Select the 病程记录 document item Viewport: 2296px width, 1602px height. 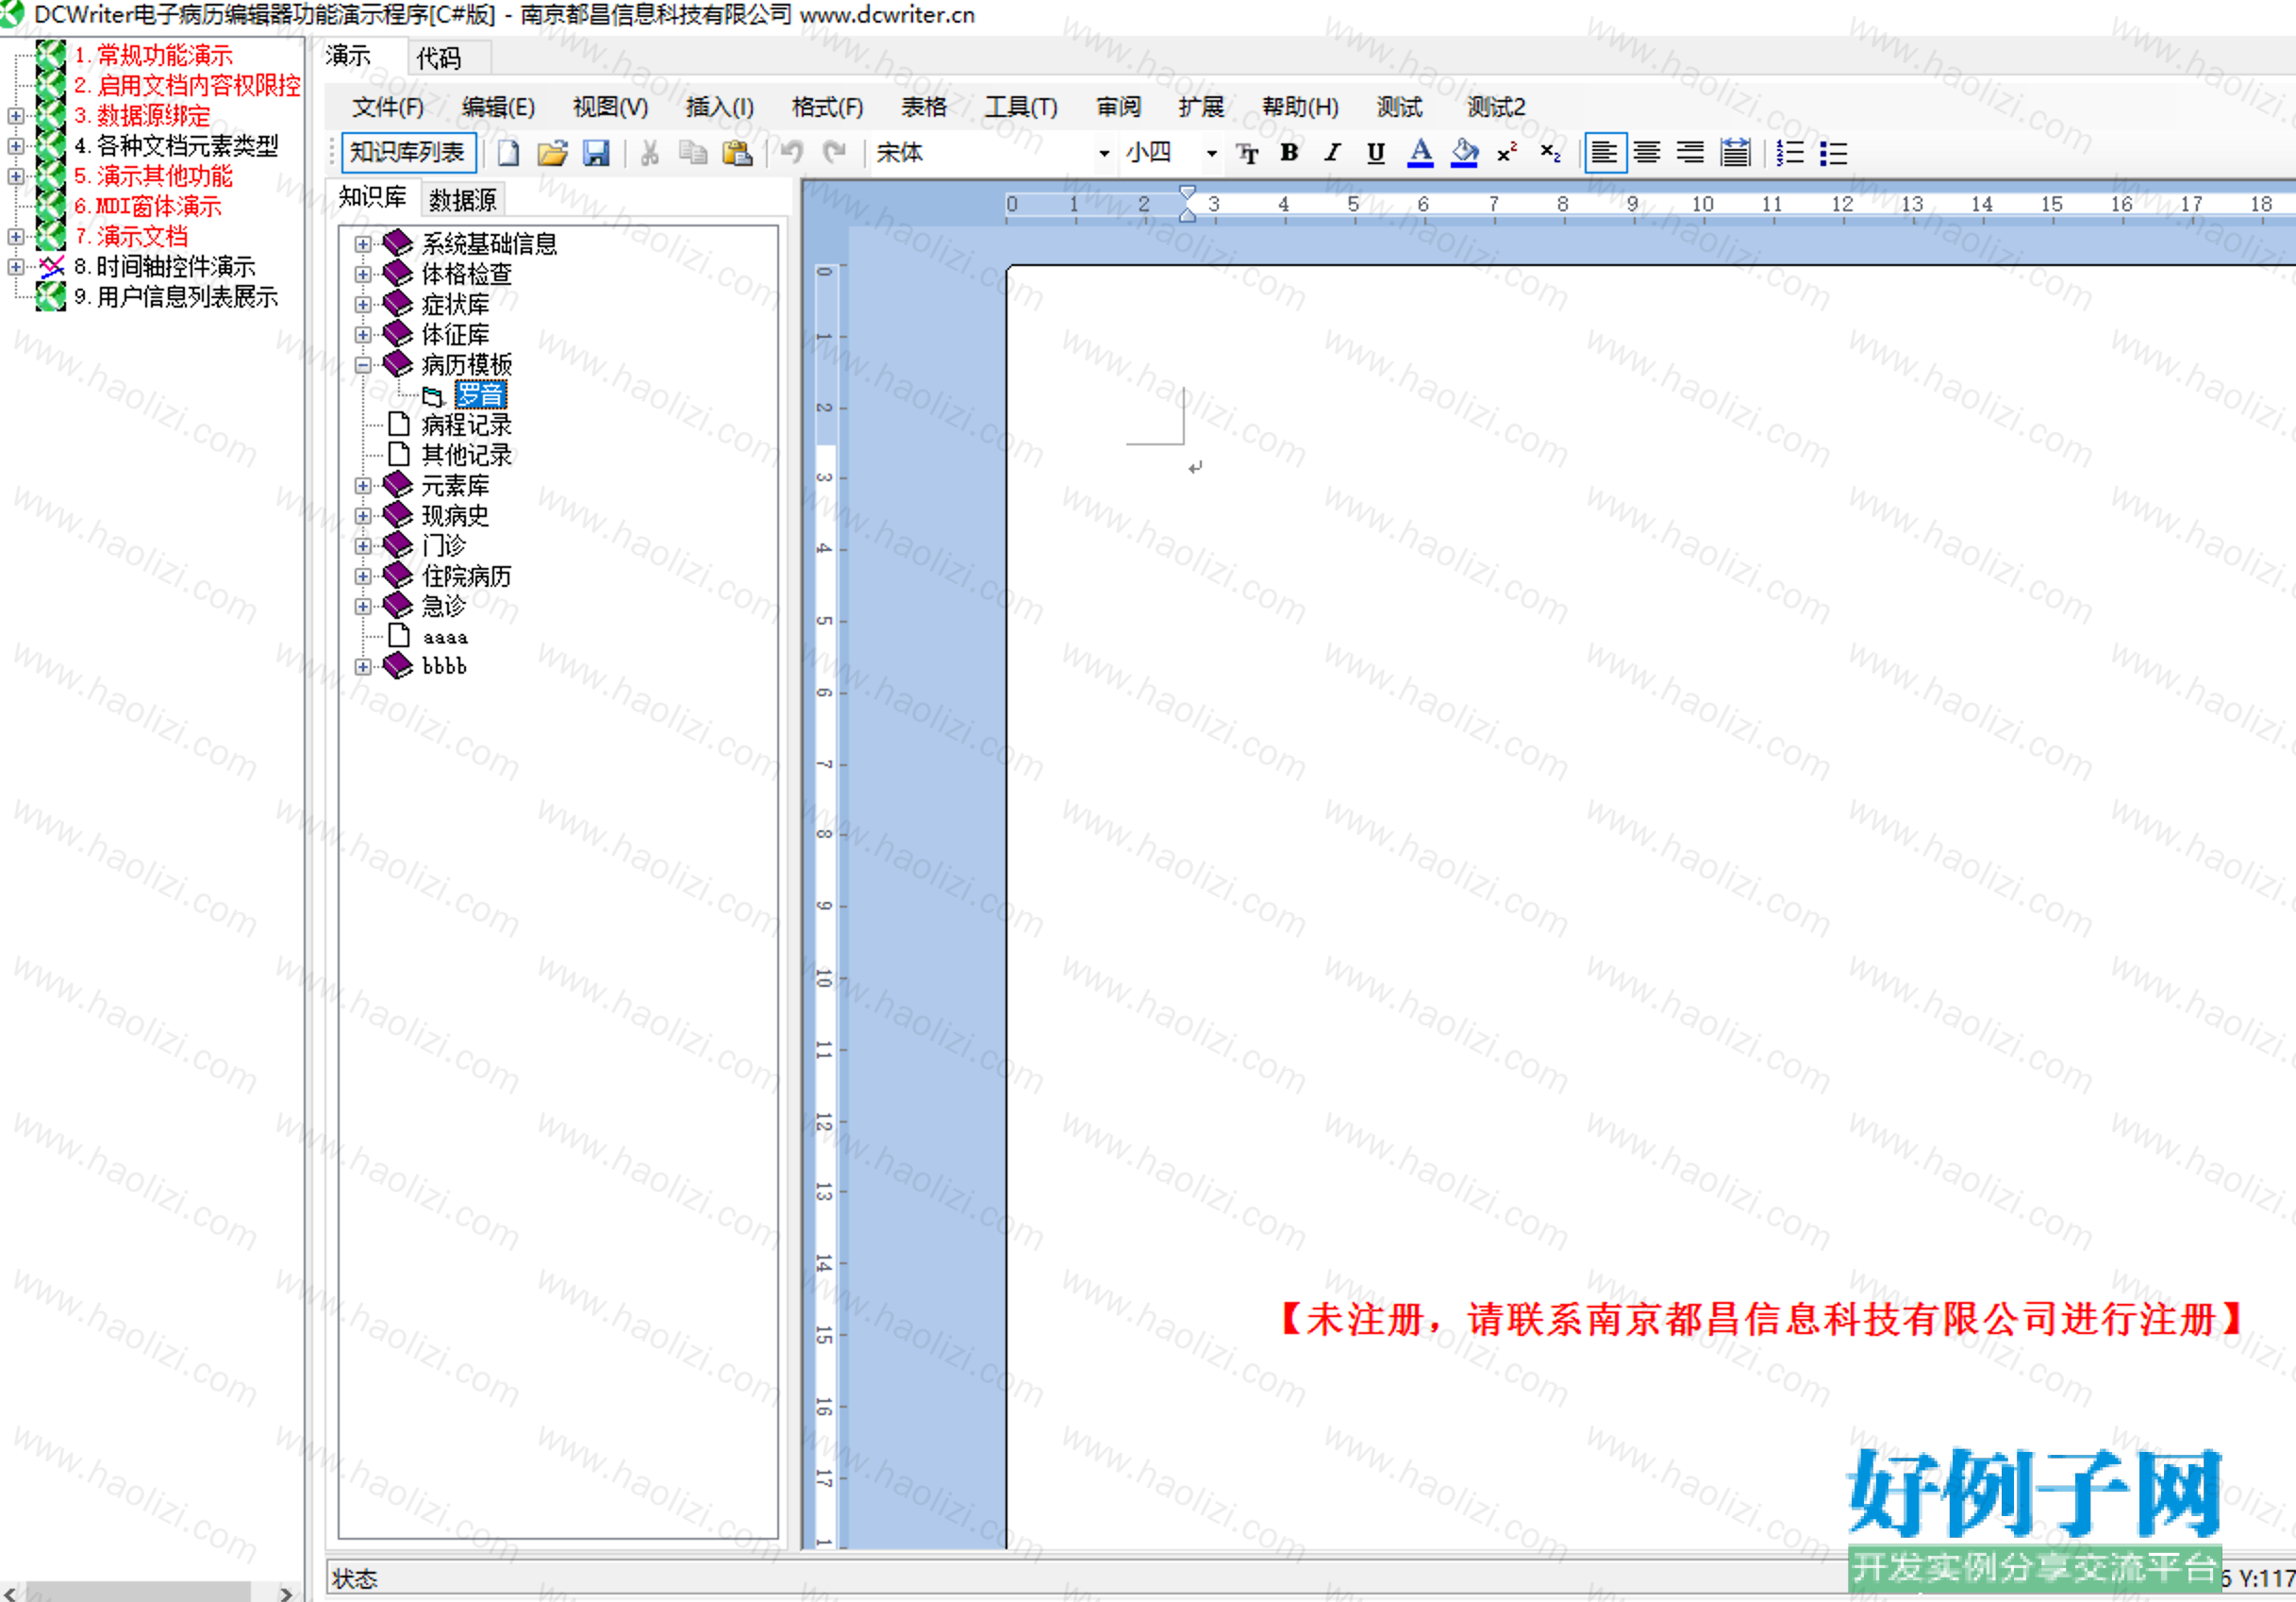point(467,425)
